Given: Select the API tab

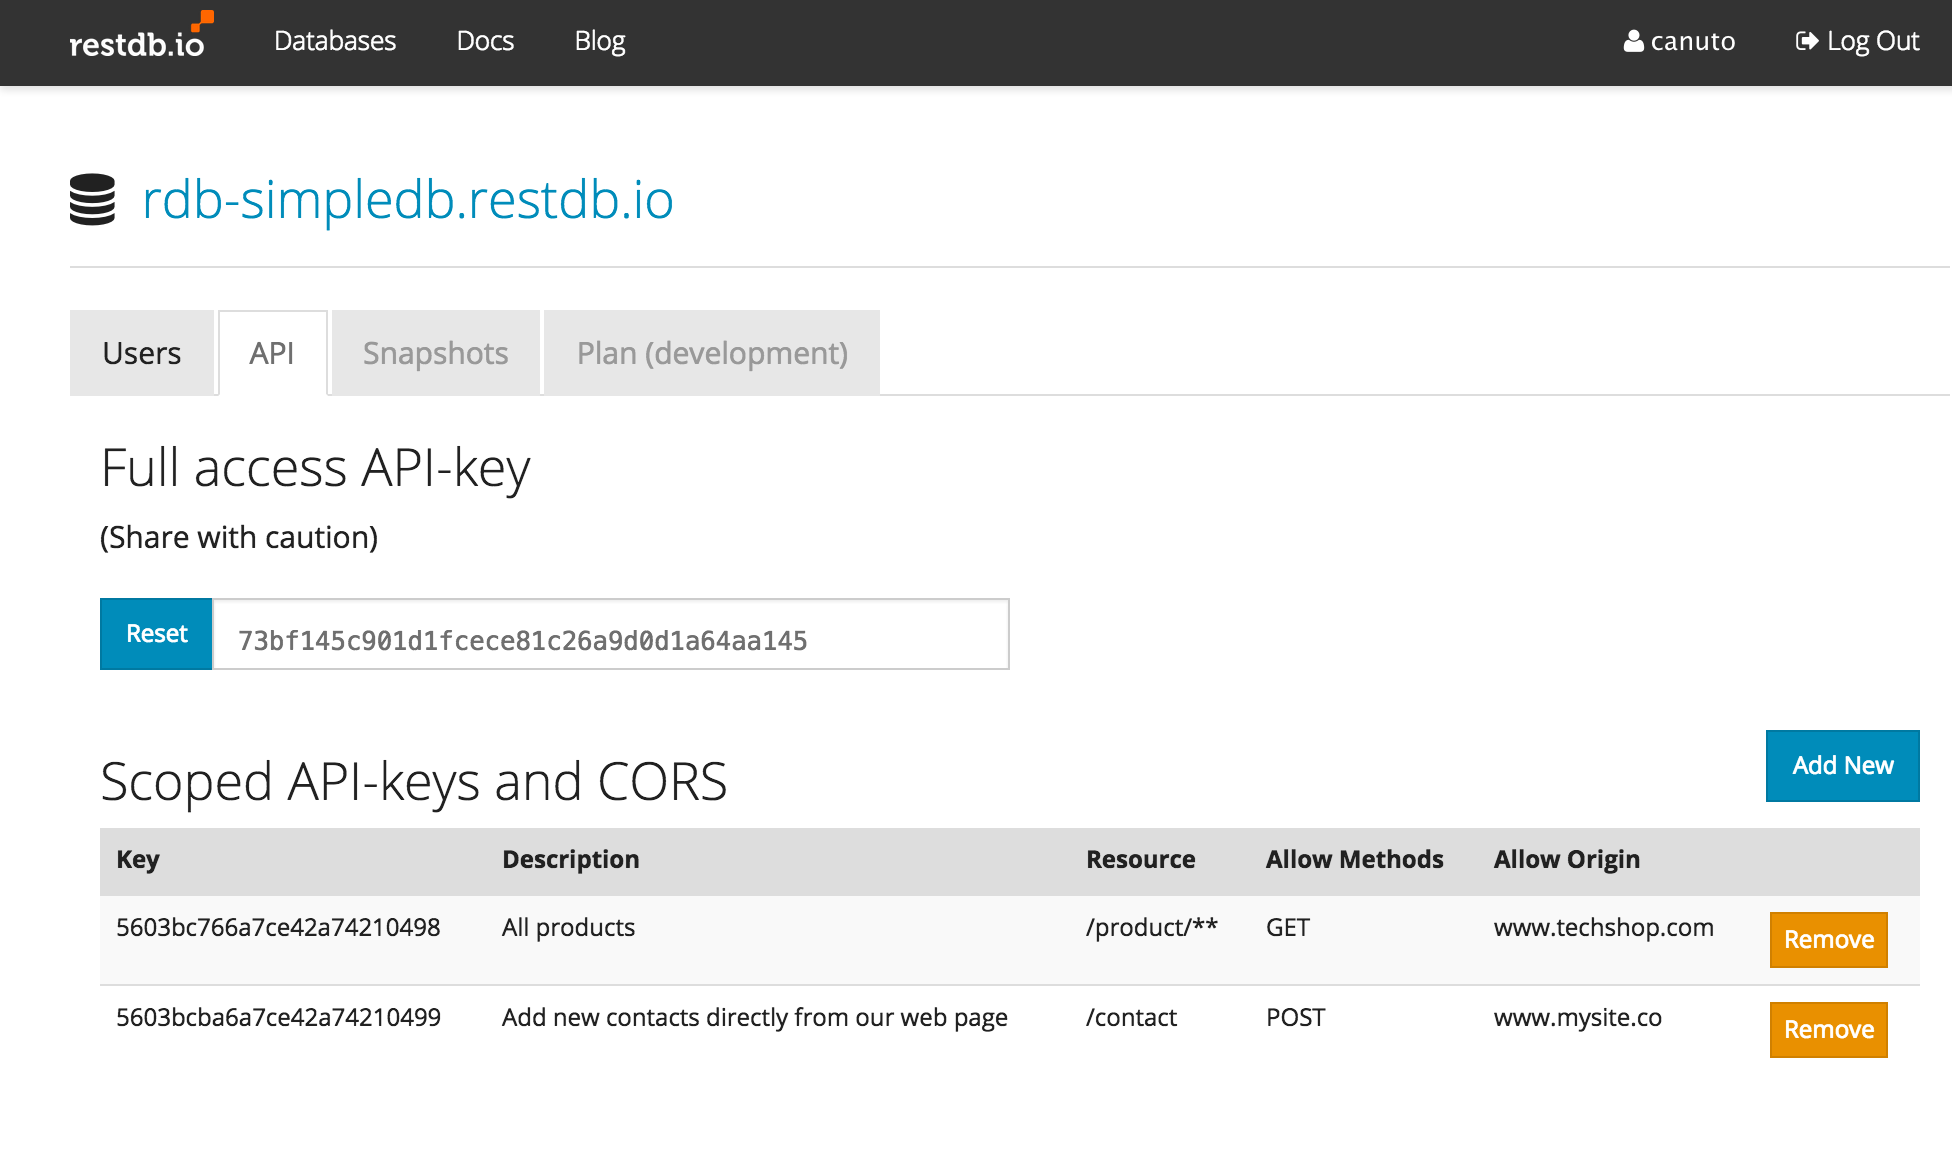Looking at the screenshot, I should click(x=272, y=353).
